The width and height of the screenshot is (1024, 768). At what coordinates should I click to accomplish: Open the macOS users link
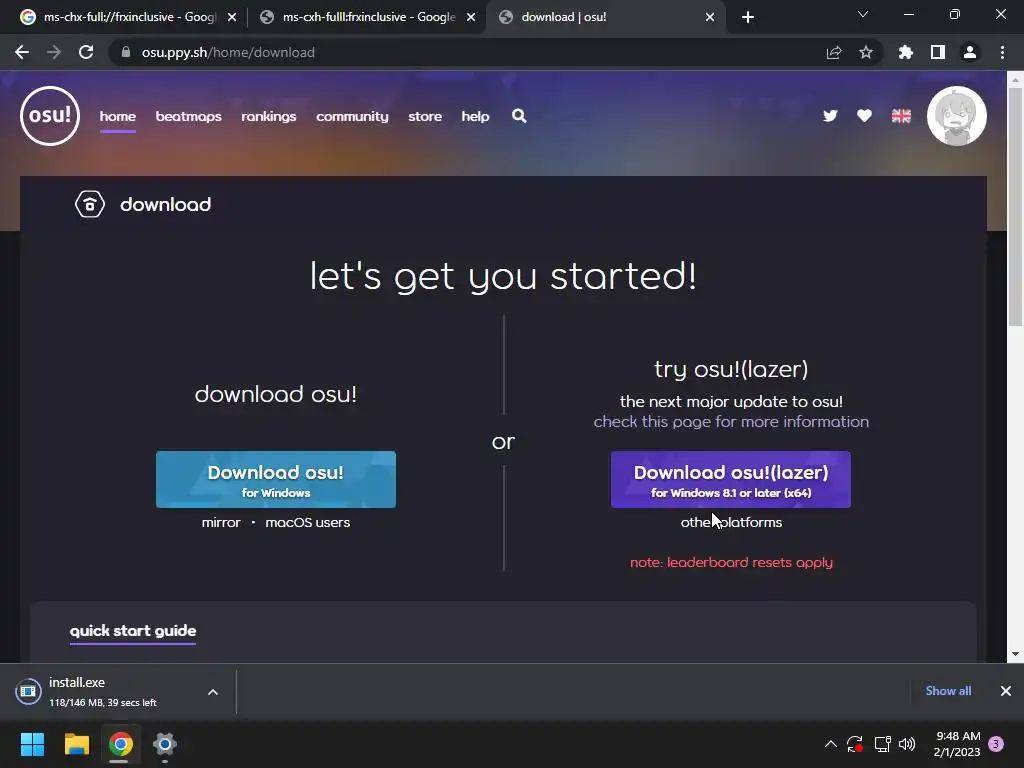click(308, 522)
